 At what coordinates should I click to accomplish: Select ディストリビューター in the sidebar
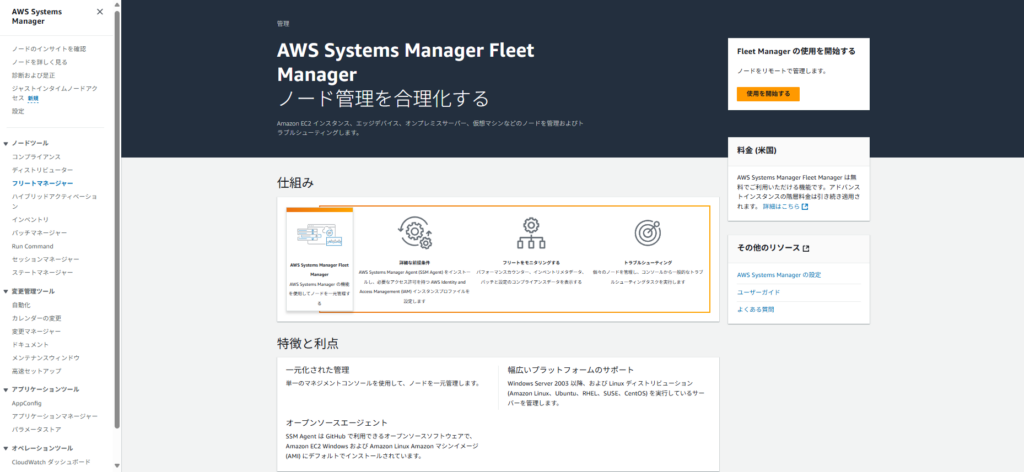pos(42,170)
